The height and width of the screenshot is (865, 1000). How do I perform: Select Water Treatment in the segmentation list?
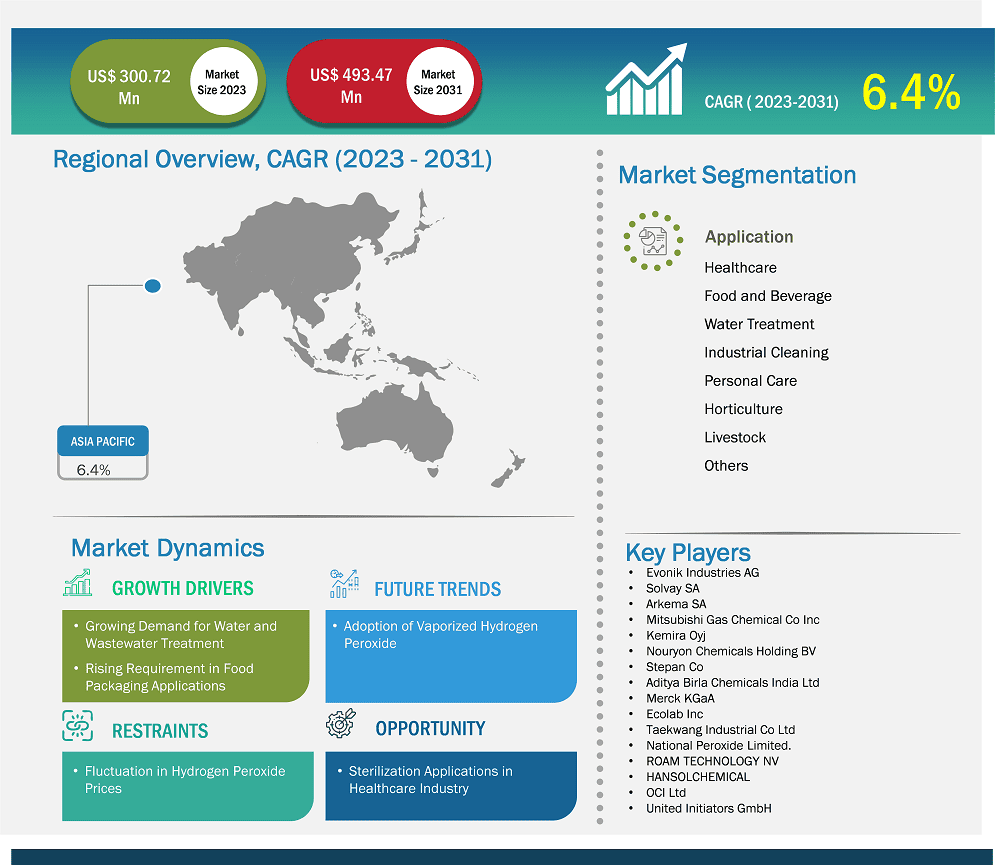(x=759, y=324)
